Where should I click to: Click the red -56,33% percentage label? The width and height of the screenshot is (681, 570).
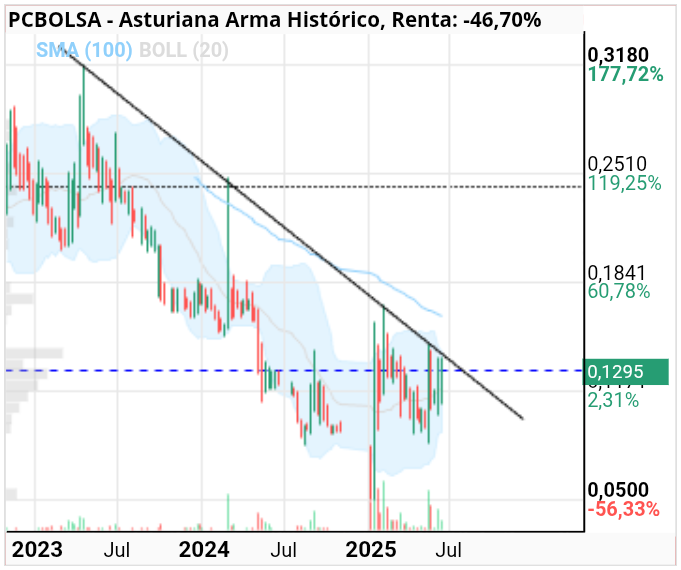click(624, 509)
